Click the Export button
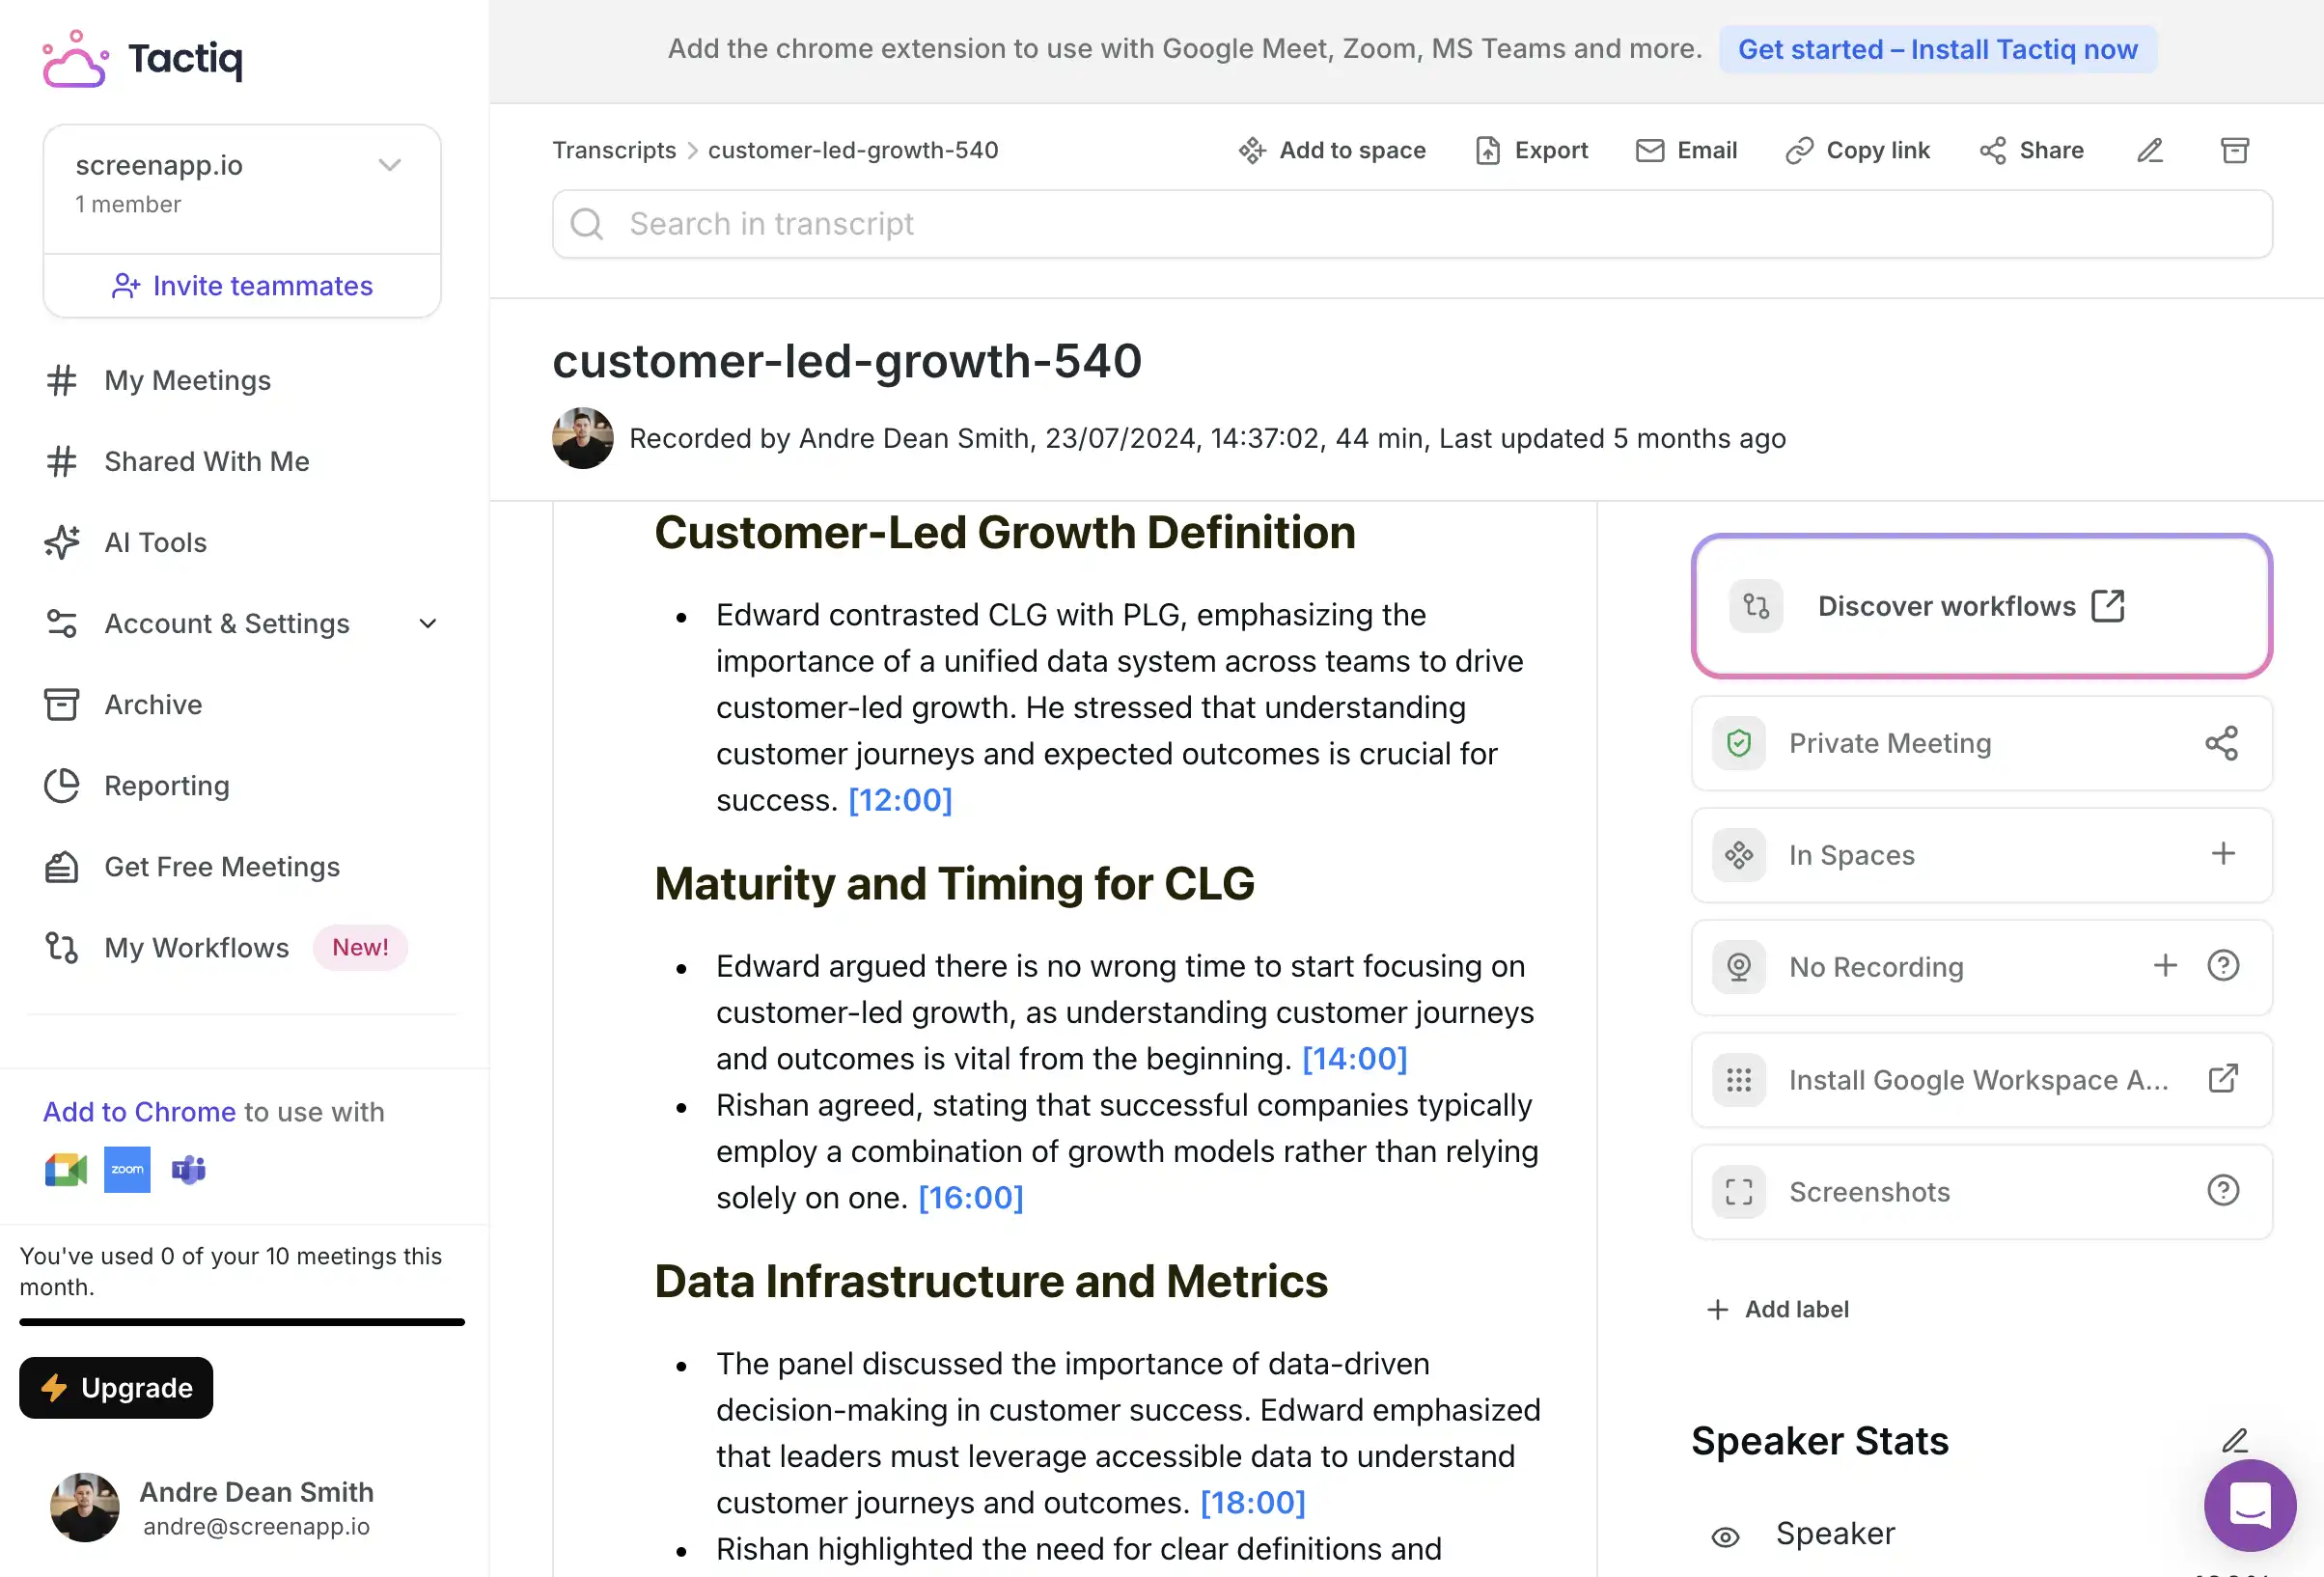Screen dimensions: 2324x1577 [x=1531, y=150]
